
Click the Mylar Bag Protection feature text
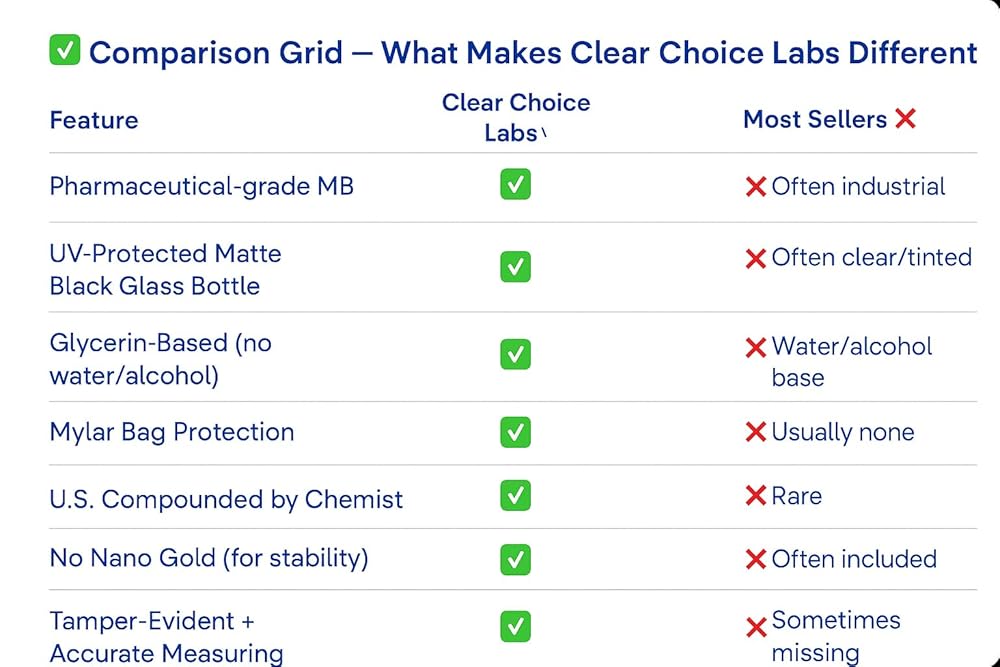click(172, 432)
